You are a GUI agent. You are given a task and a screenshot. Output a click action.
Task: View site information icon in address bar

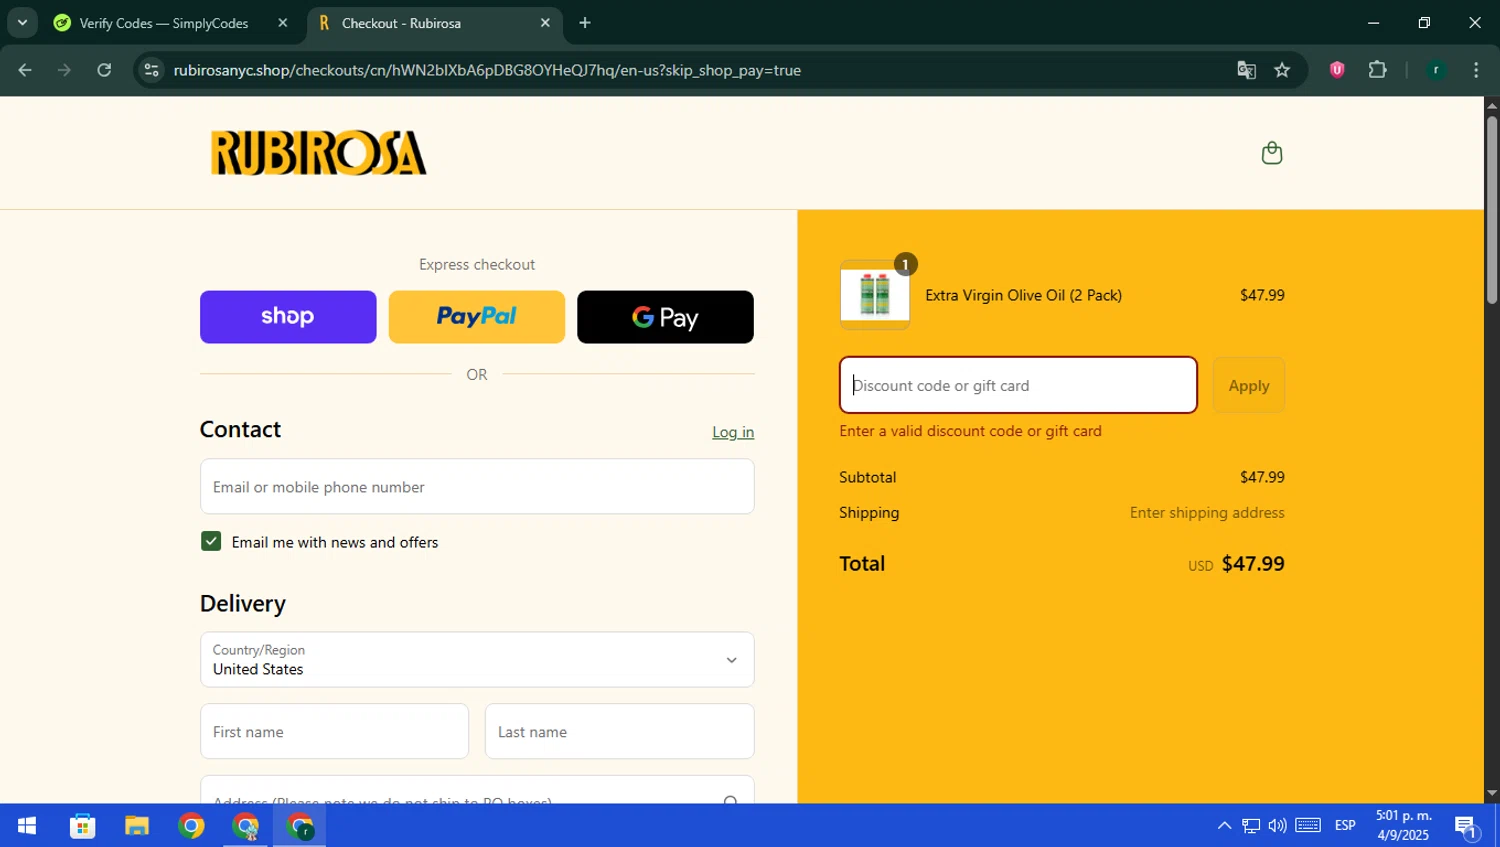pyautogui.click(x=151, y=70)
